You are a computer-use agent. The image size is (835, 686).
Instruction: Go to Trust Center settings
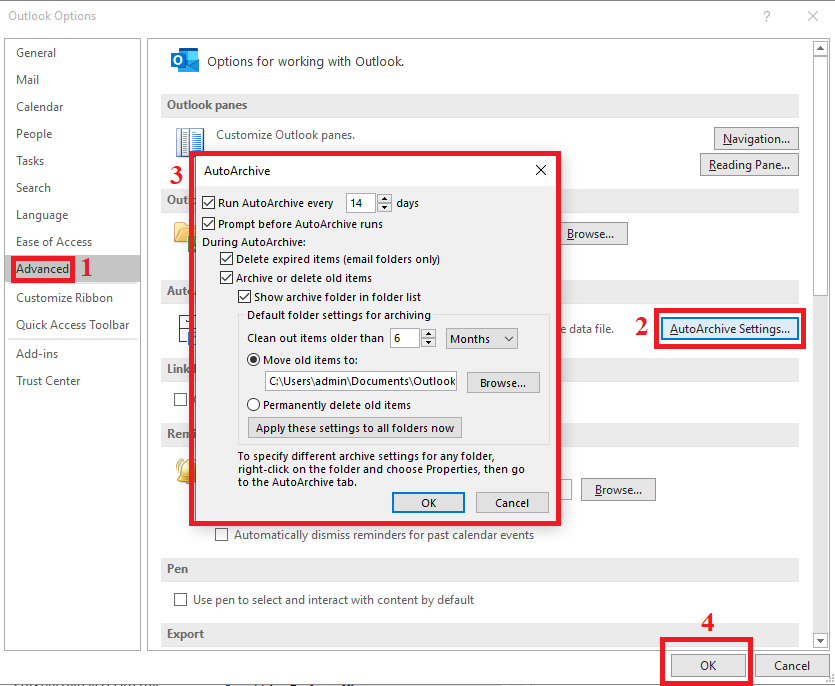tap(48, 381)
